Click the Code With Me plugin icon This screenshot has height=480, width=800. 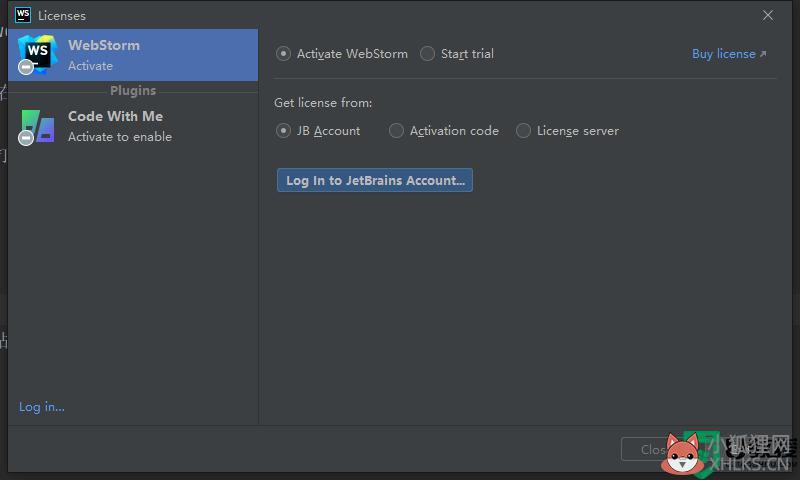[x=37, y=126]
